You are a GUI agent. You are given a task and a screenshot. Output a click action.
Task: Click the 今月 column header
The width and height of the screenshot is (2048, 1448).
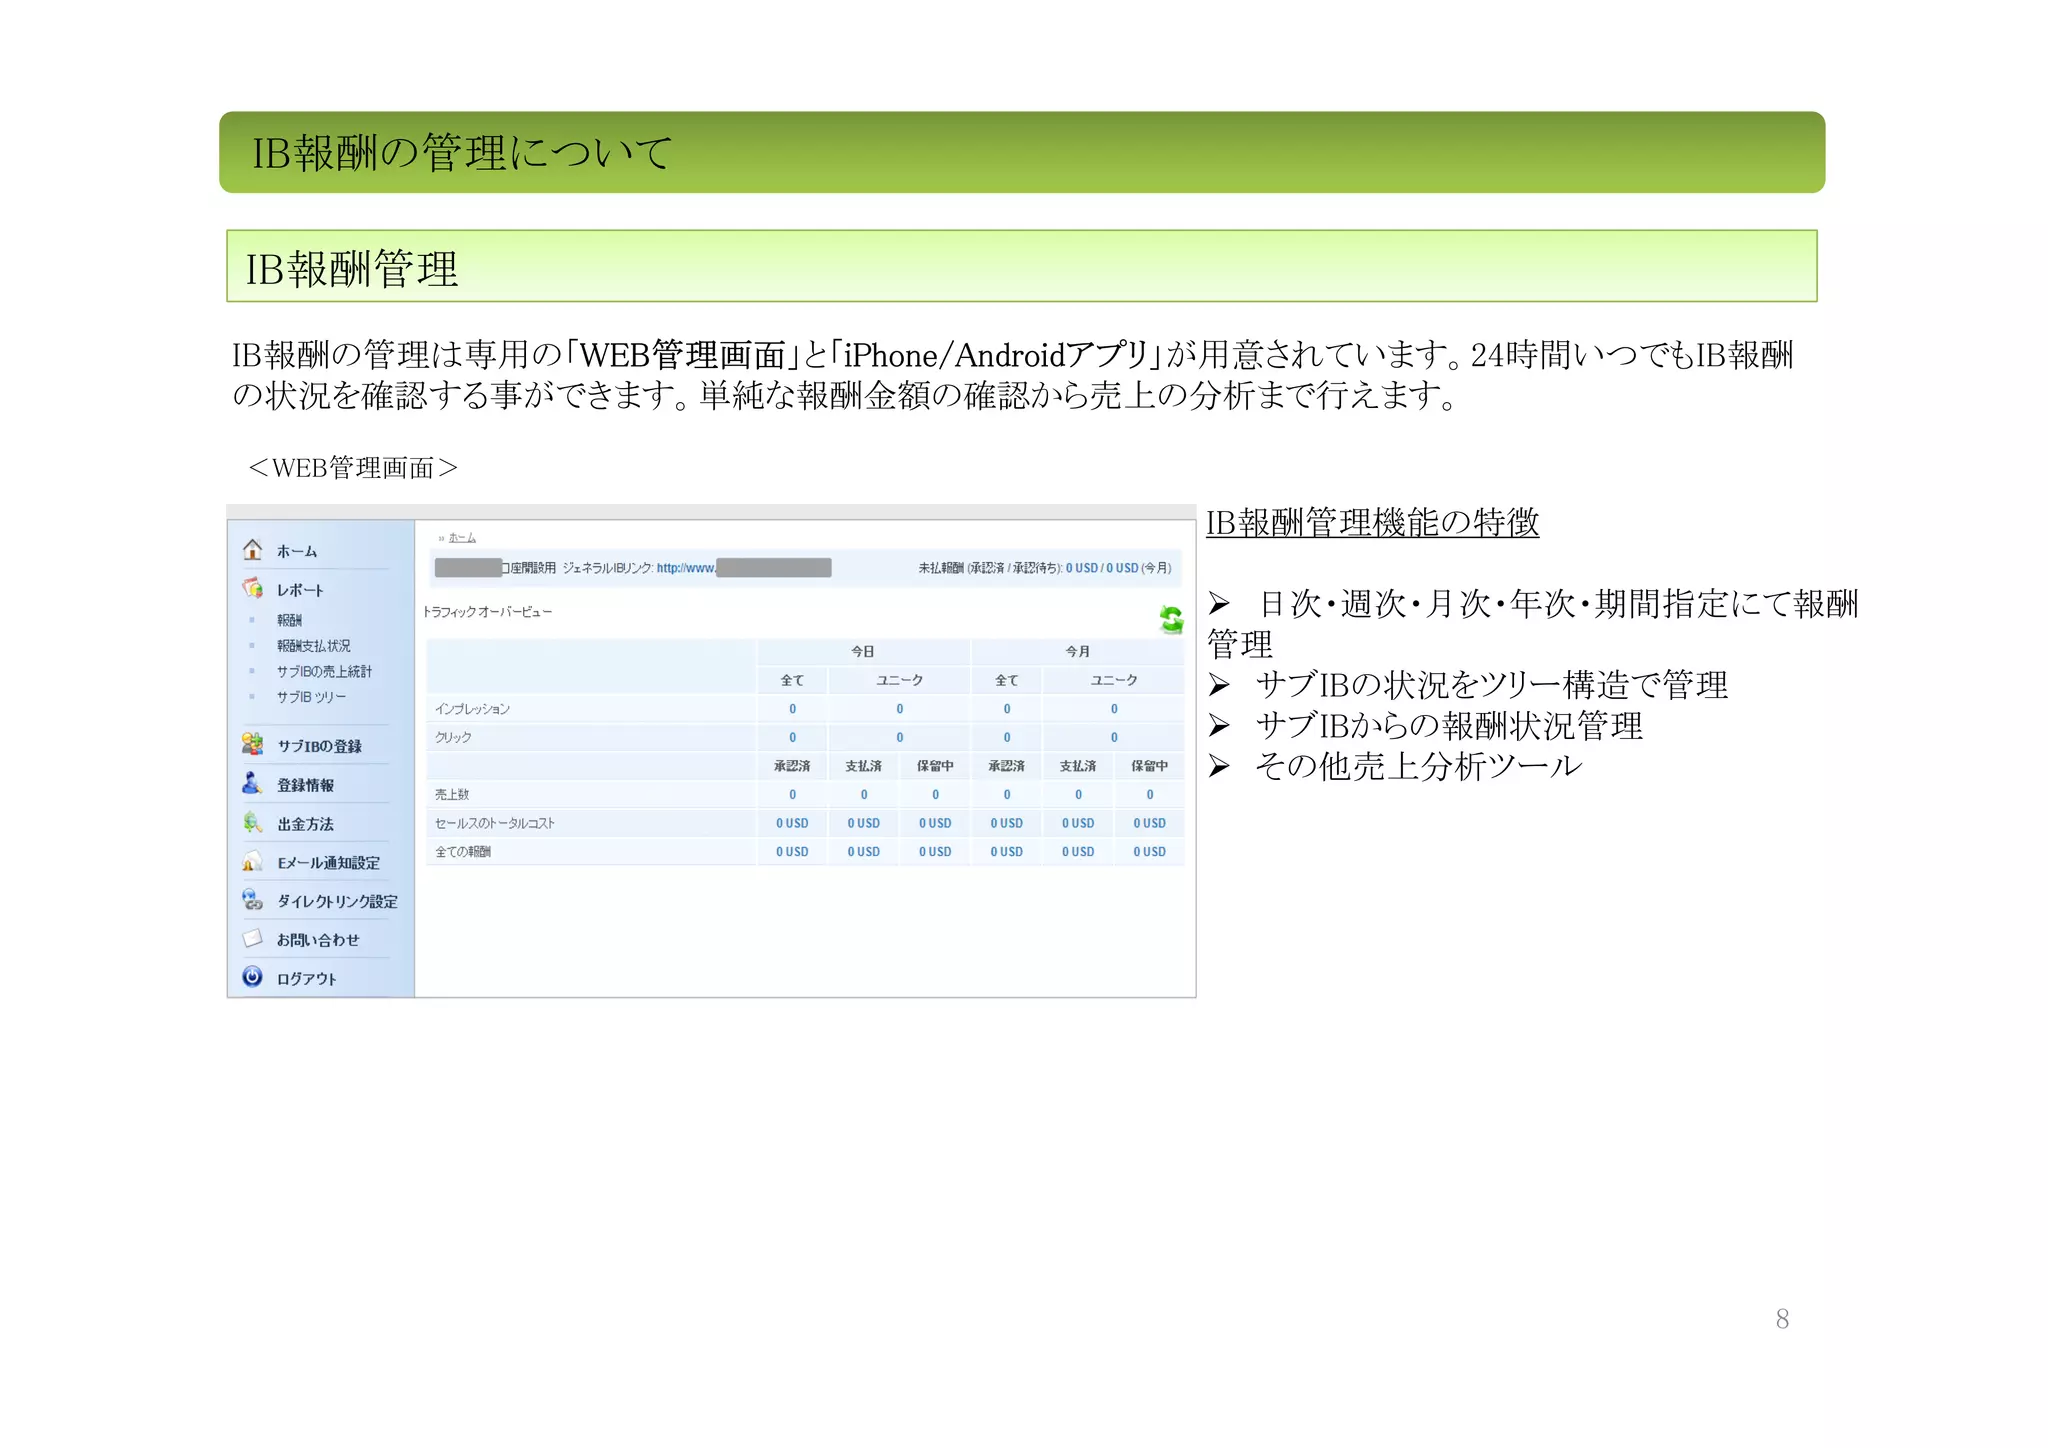click(1078, 651)
